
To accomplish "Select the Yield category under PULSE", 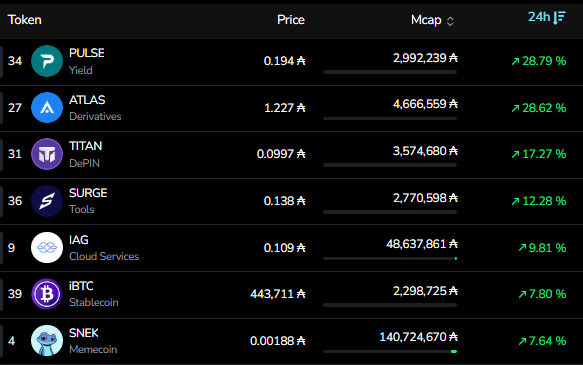I will [x=81, y=70].
